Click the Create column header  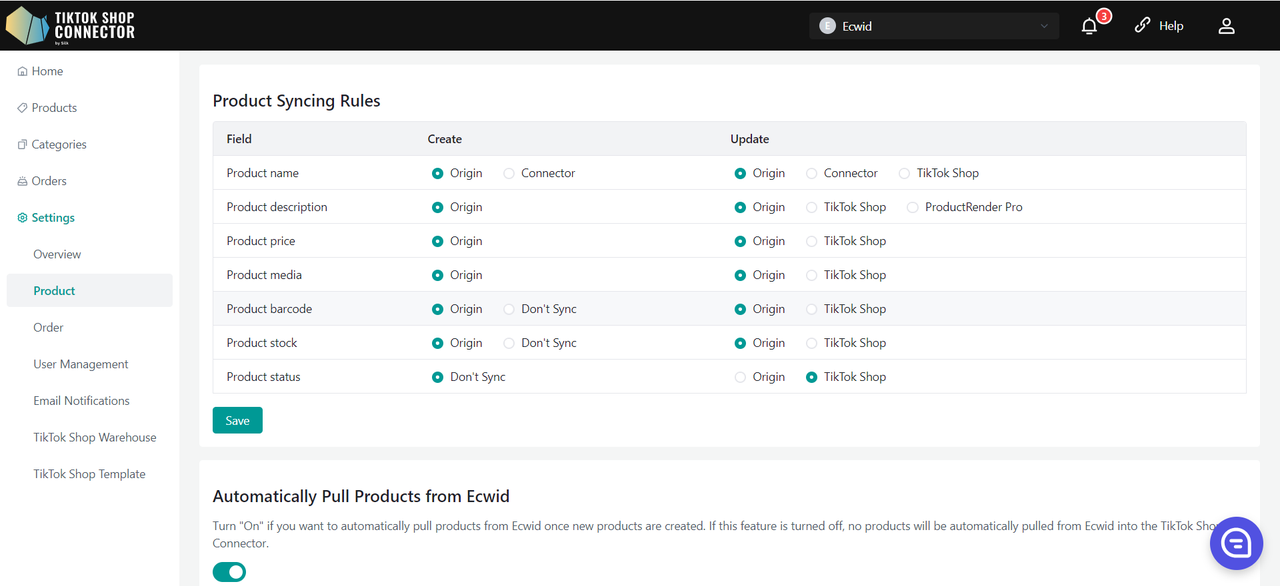(445, 139)
